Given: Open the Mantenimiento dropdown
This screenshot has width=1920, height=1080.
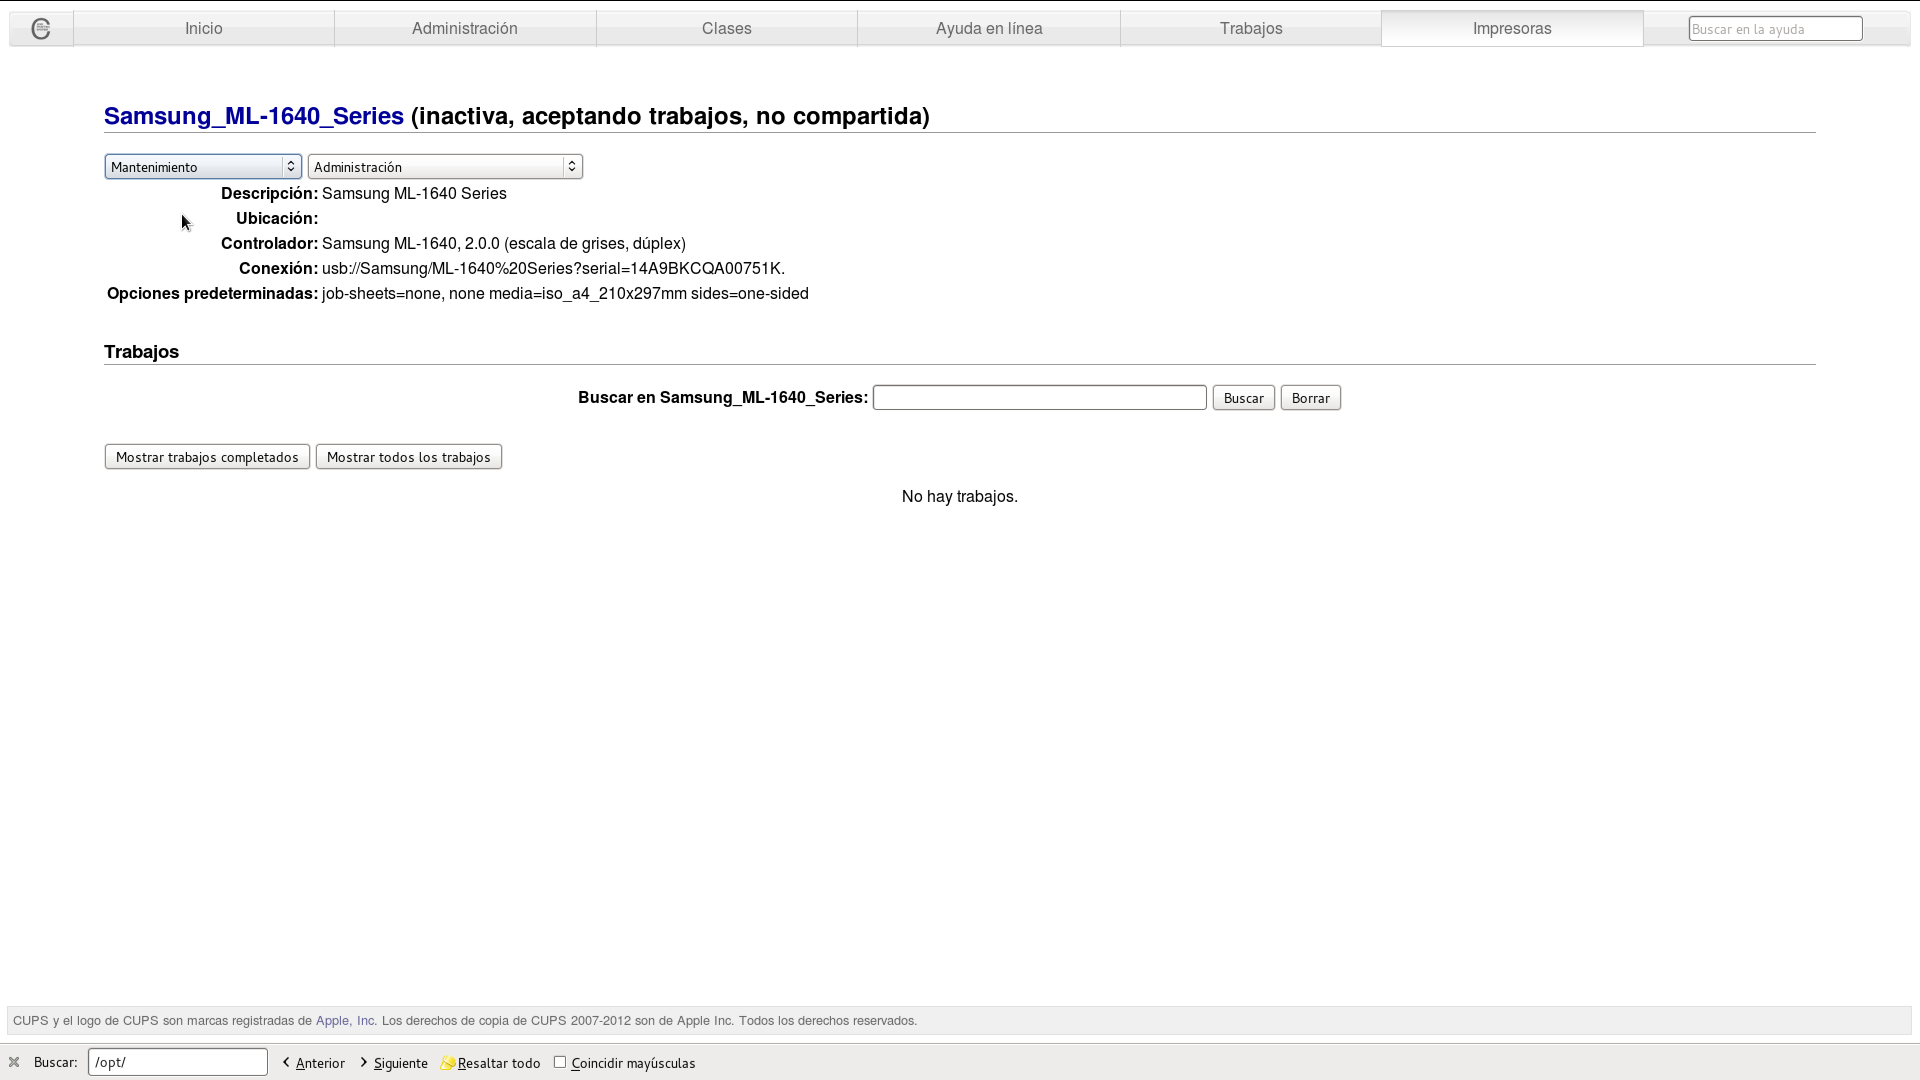Looking at the screenshot, I should click(x=203, y=167).
